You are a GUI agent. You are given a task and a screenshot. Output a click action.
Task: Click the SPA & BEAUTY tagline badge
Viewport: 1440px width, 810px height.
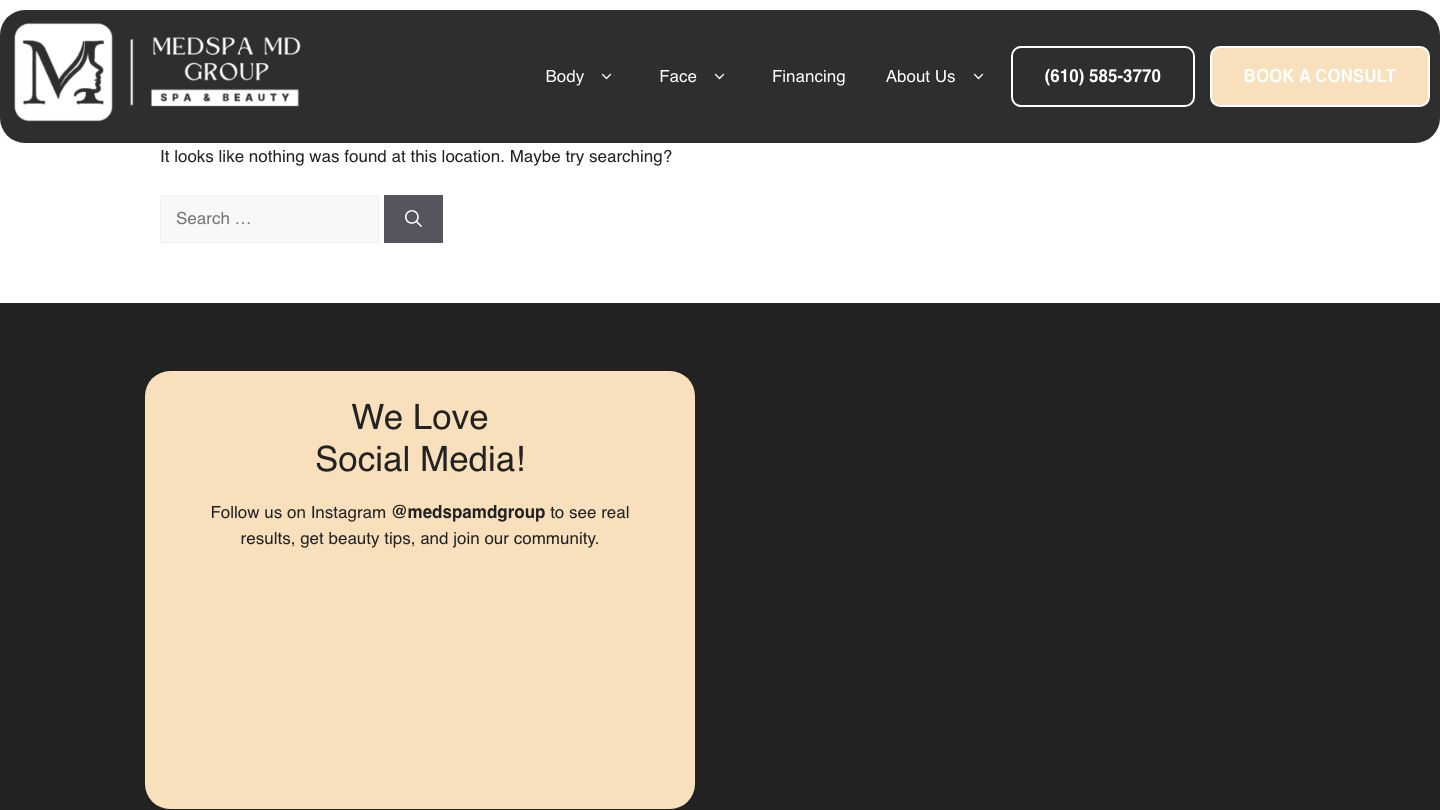tap(225, 98)
